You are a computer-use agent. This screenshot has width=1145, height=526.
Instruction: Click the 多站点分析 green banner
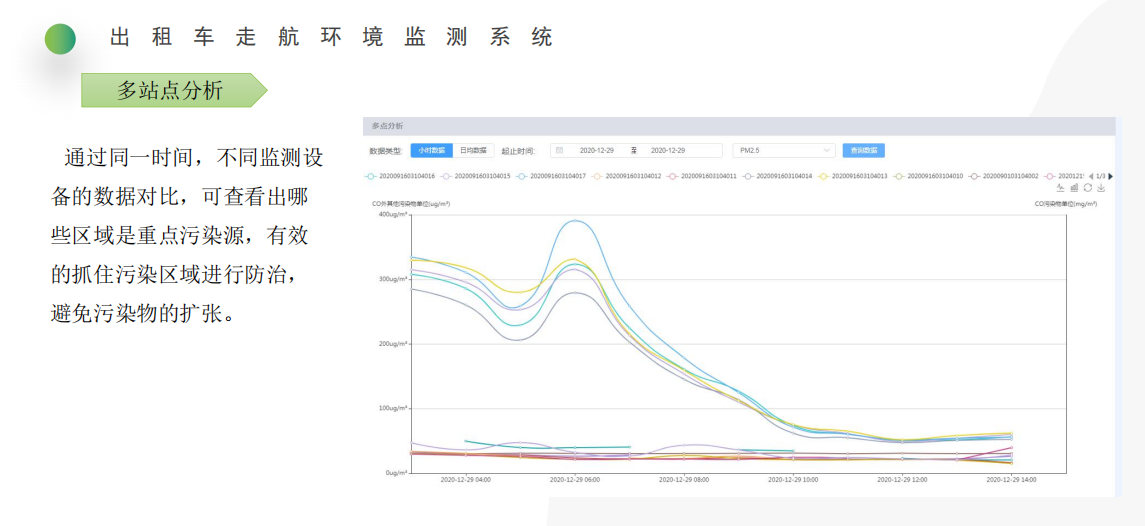point(174,91)
